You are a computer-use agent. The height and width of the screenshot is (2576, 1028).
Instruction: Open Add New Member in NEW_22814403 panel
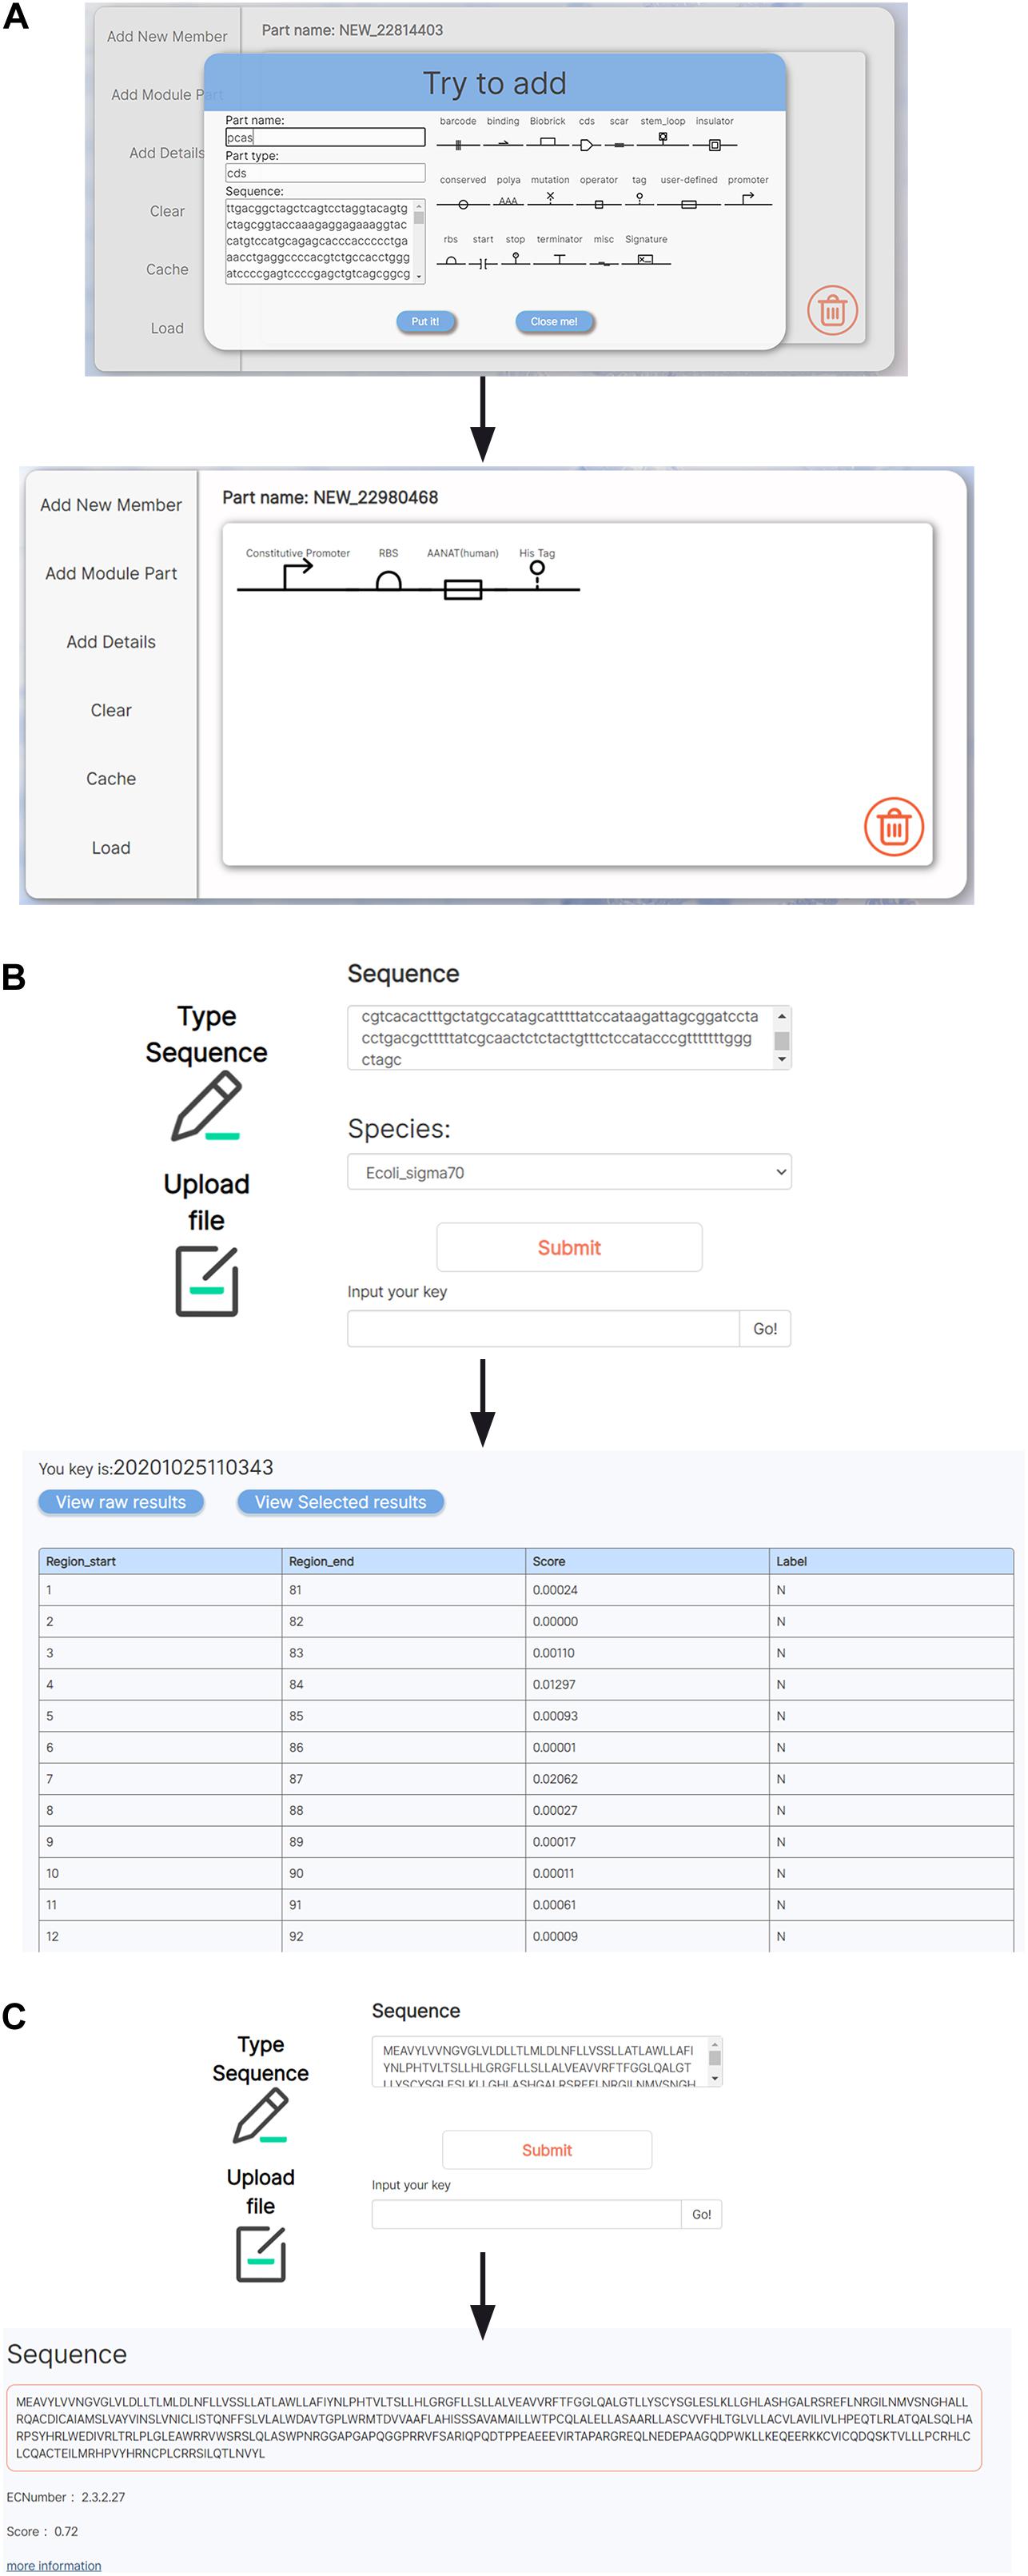pyautogui.click(x=167, y=36)
